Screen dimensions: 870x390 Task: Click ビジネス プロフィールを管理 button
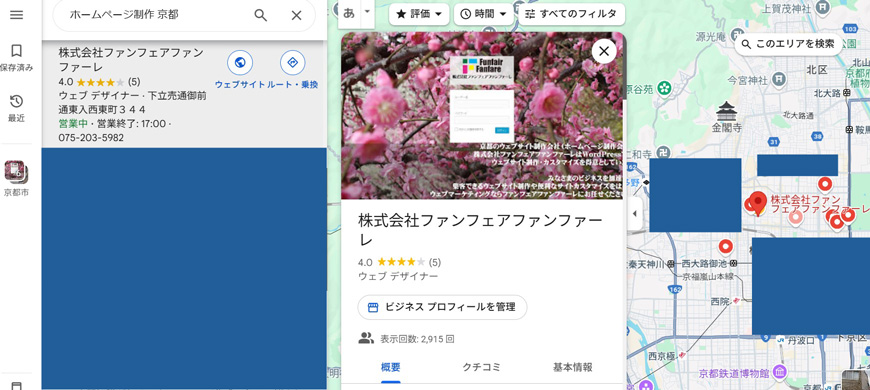point(442,307)
